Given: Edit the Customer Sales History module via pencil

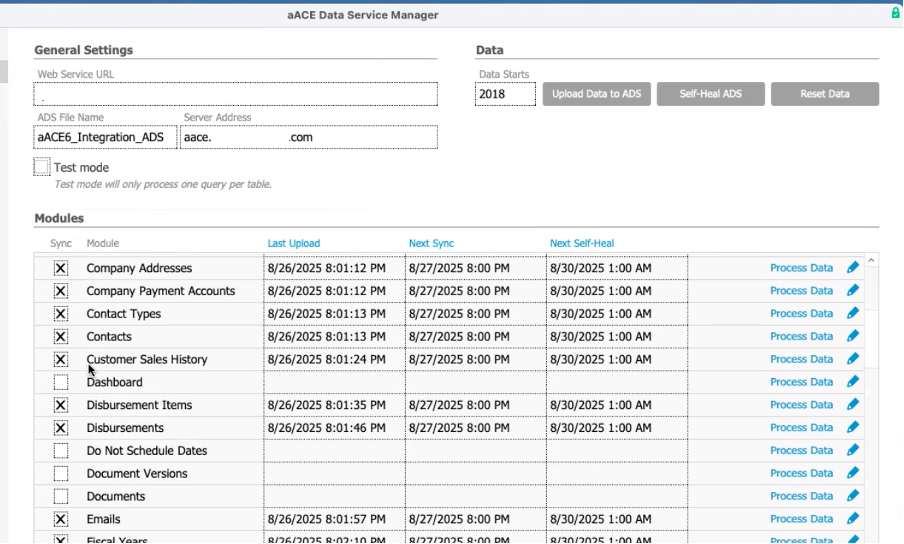Looking at the screenshot, I should (x=853, y=359).
